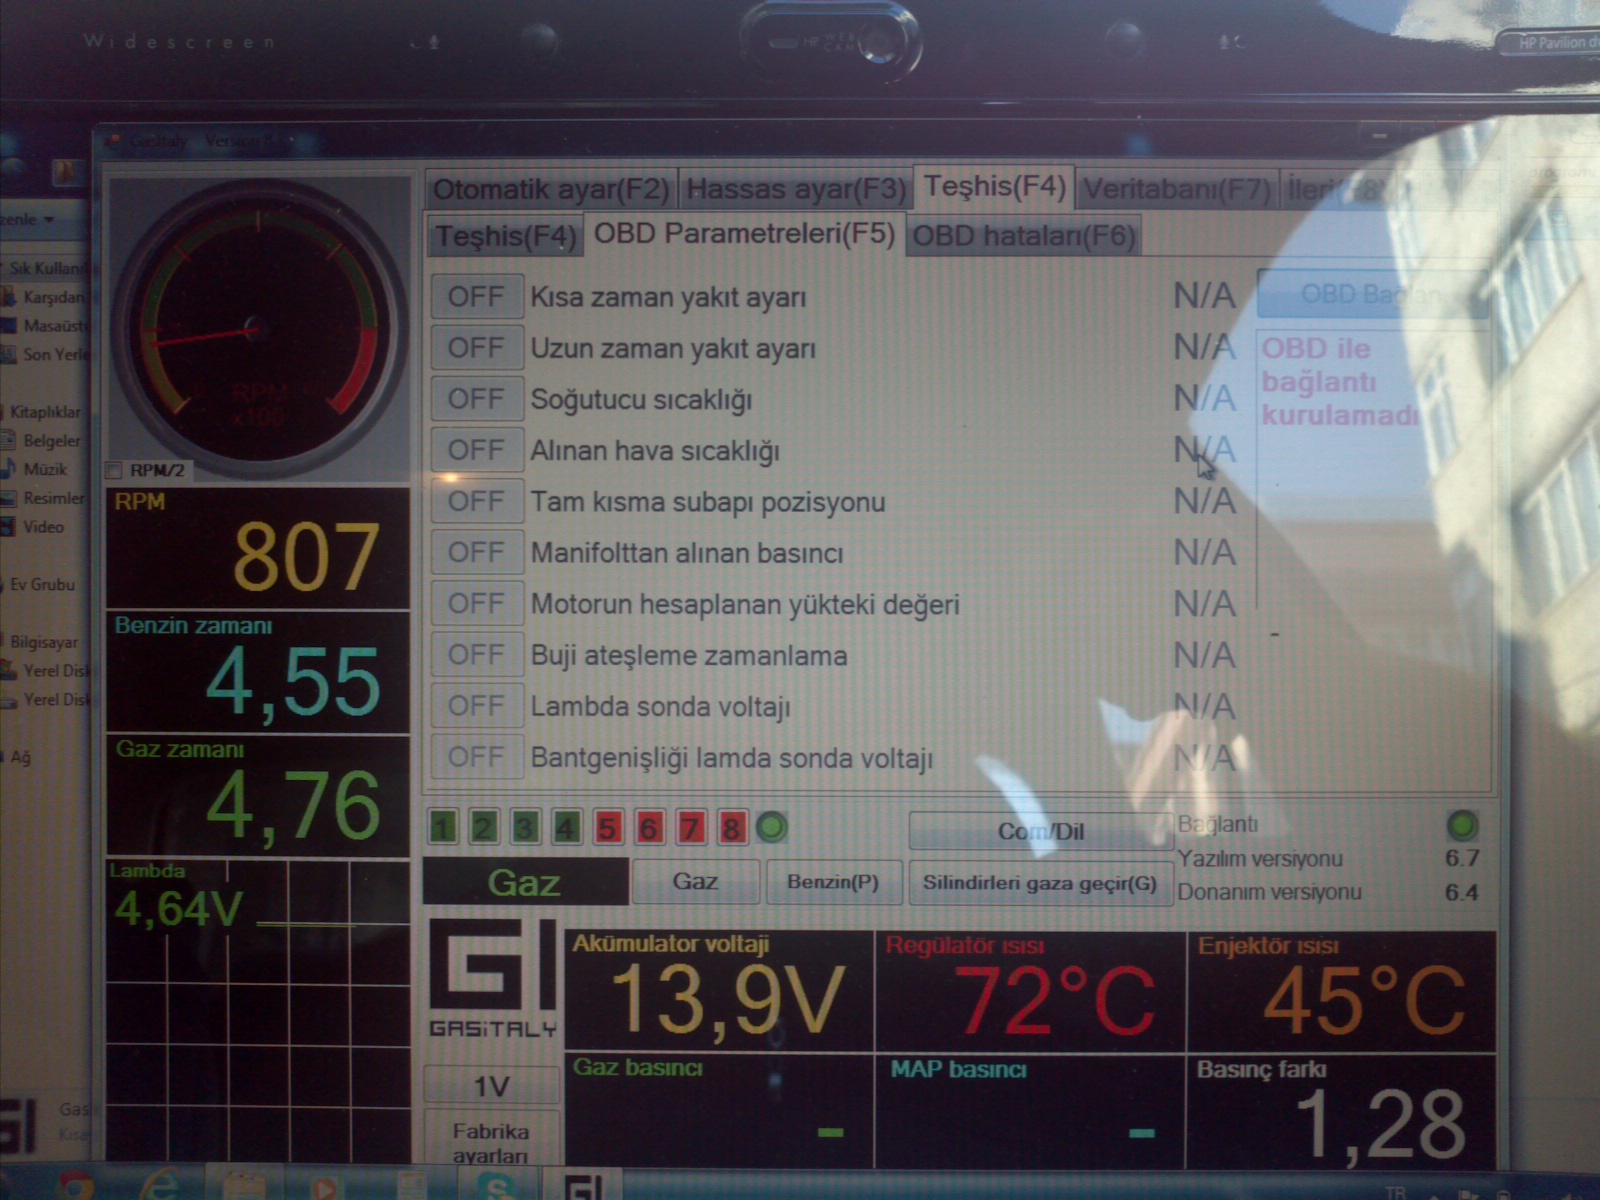The height and width of the screenshot is (1200, 1600).
Task: Click Regülatör ısısı 72°C readout
Action: (x=1031, y=990)
